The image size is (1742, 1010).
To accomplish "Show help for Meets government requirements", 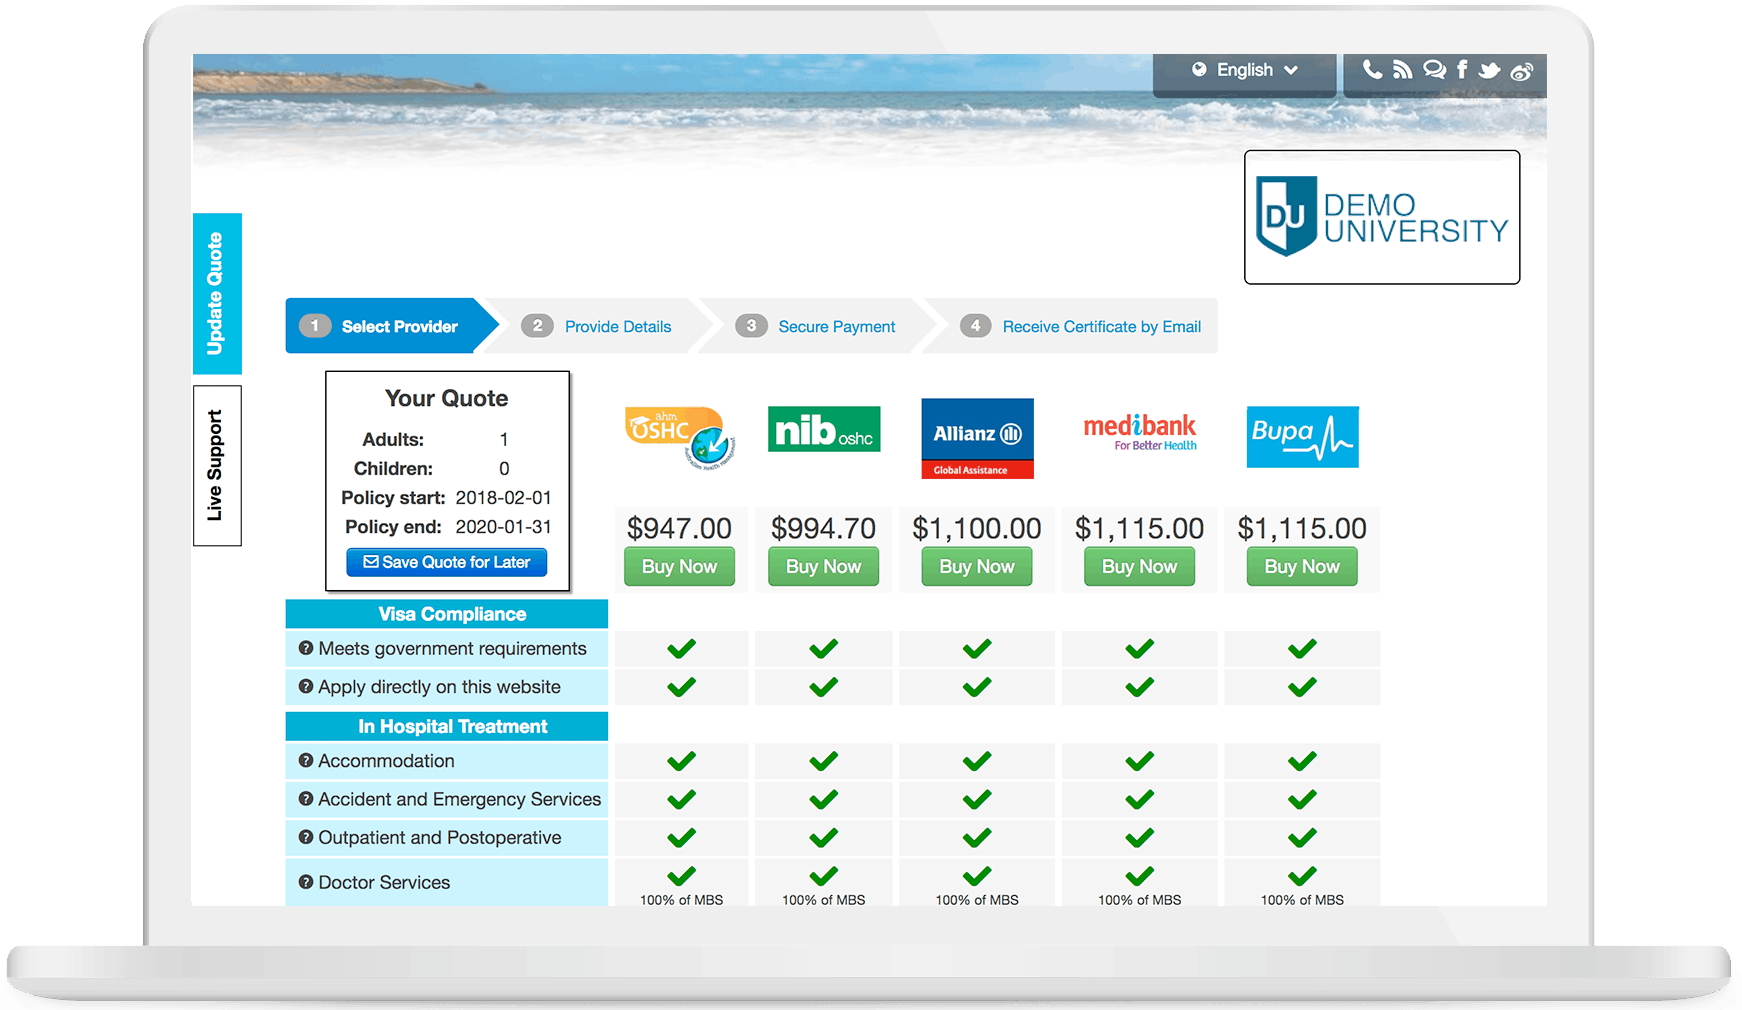I will [x=306, y=649].
